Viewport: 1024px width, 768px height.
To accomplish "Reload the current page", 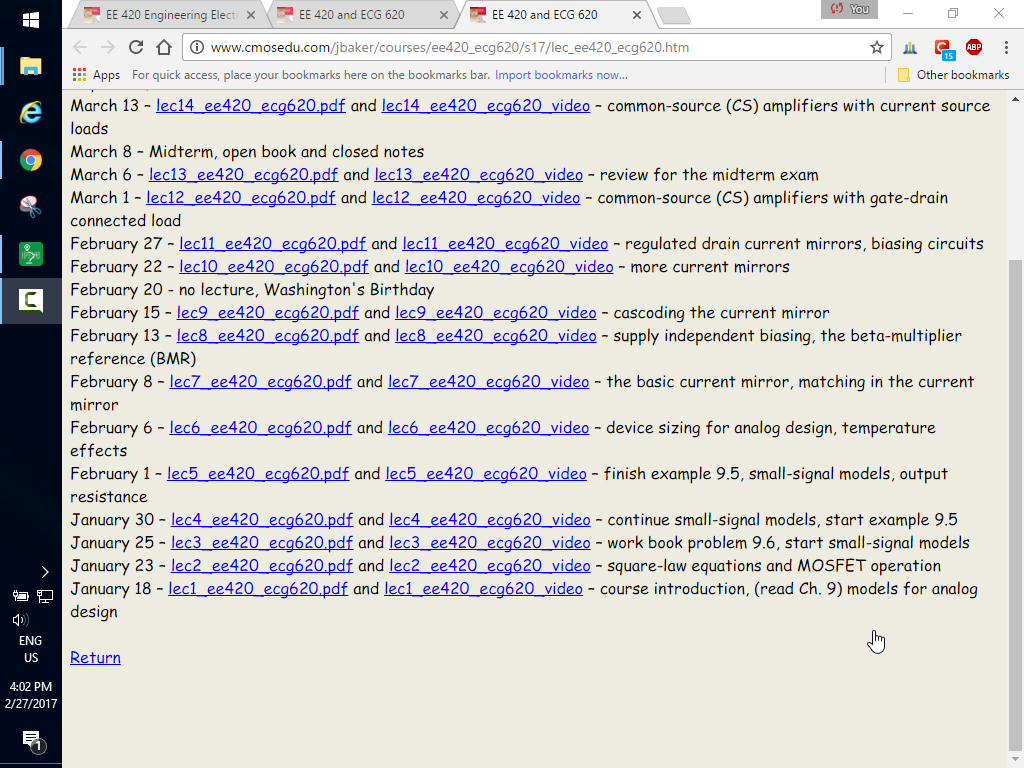I will (136, 47).
